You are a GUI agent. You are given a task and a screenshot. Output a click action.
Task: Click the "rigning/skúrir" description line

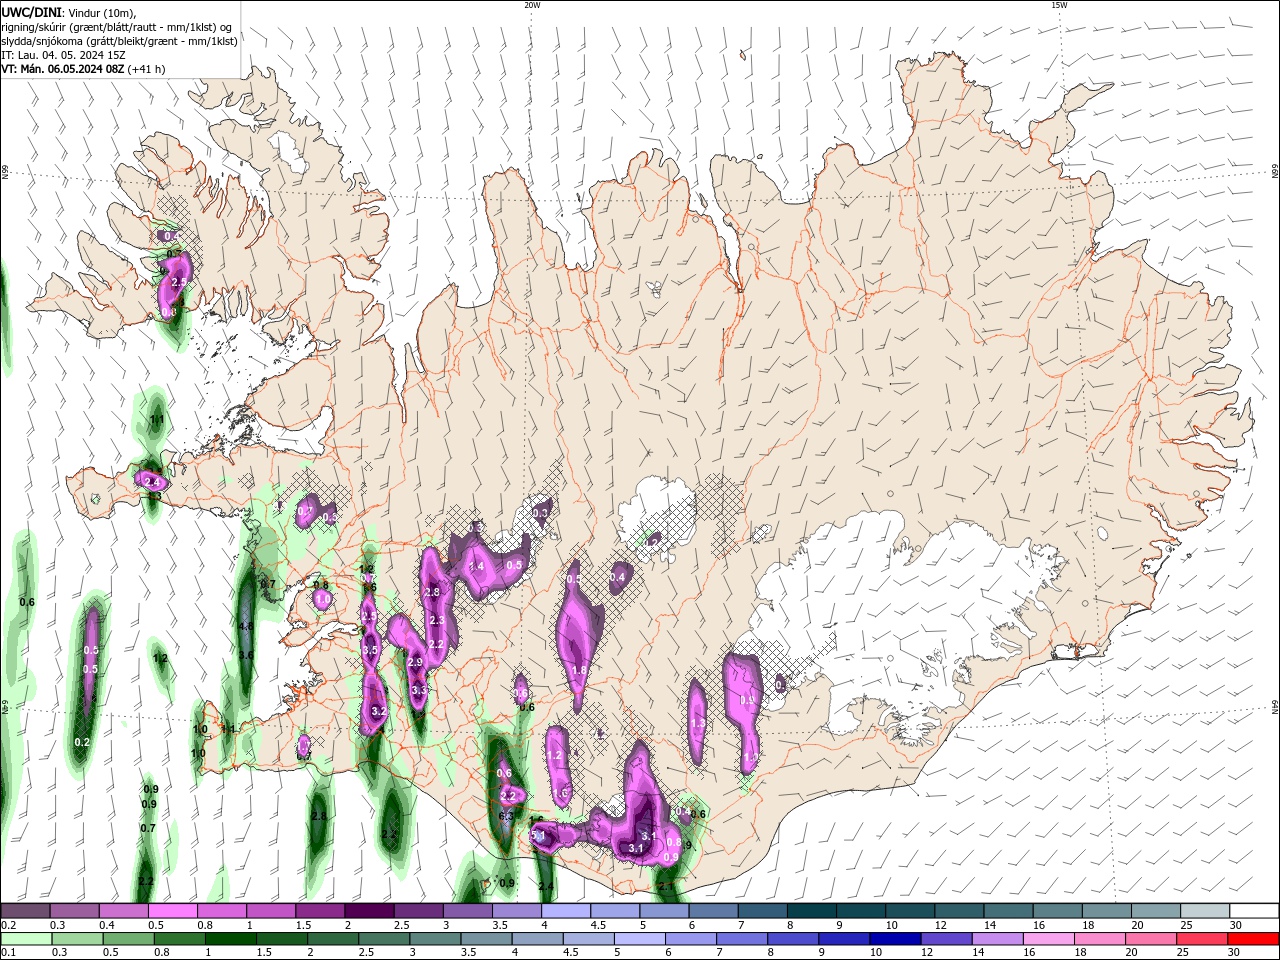tap(117, 27)
